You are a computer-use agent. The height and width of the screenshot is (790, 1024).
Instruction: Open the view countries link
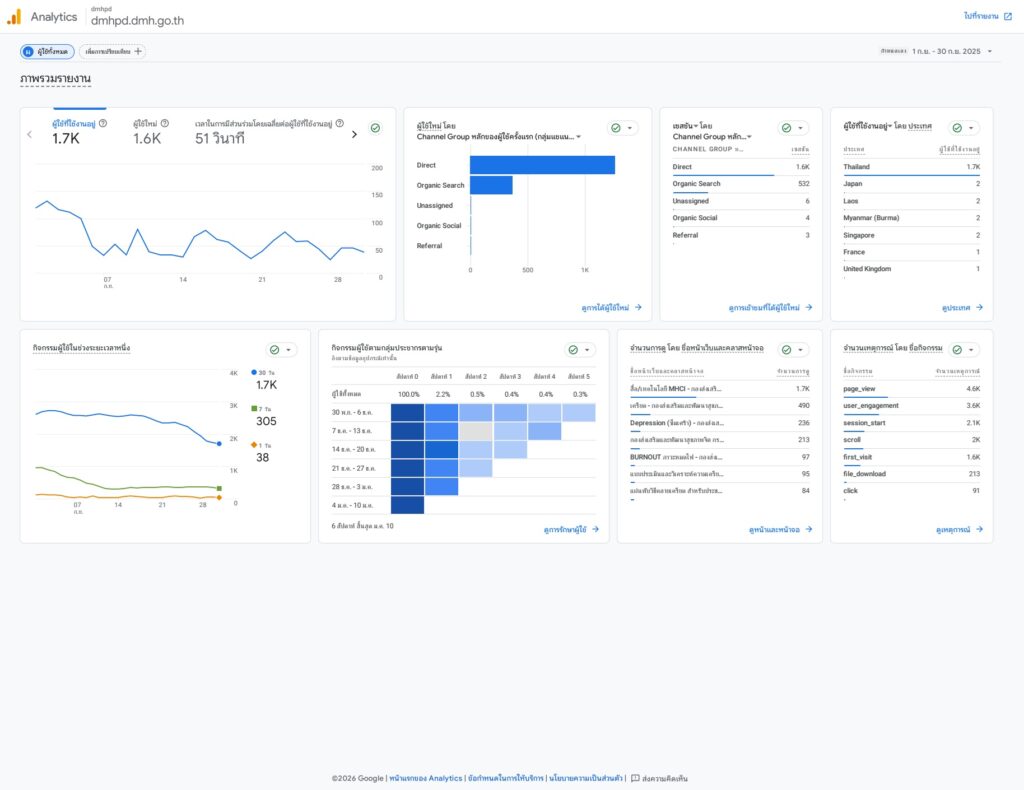962,308
